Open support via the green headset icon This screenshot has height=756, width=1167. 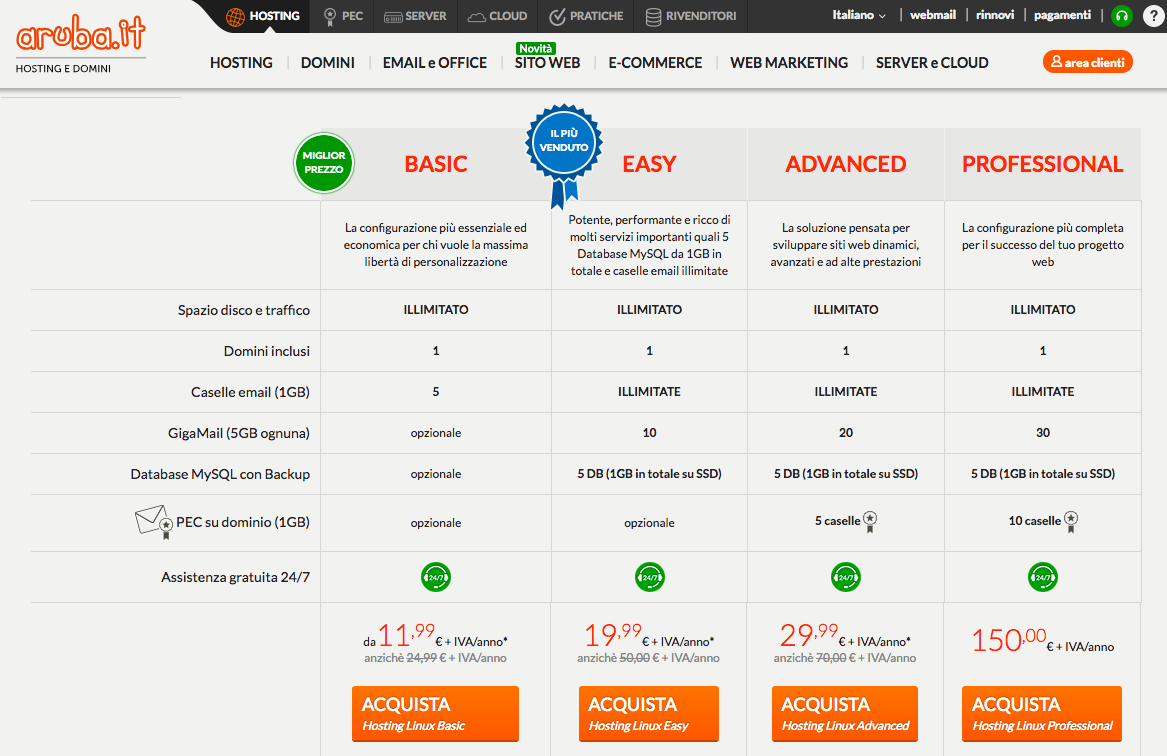[x=1121, y=16]
